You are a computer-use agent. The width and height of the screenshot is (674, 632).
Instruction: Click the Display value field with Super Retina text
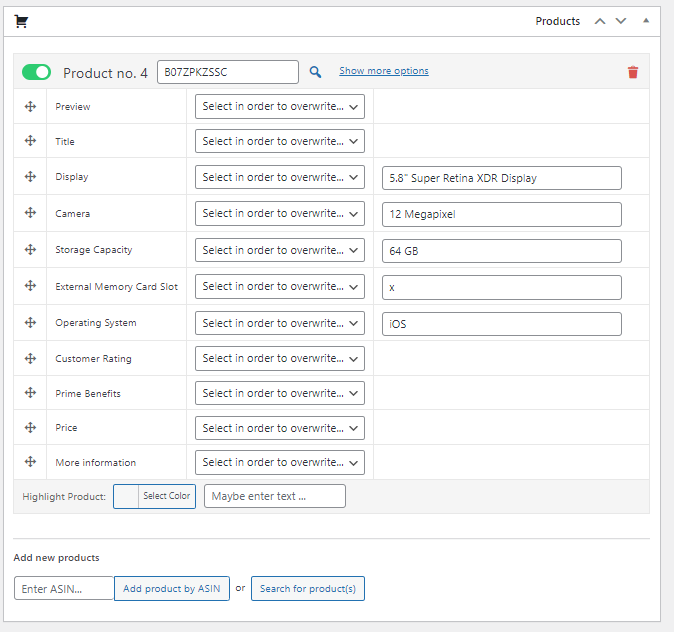tap(502, 178)
